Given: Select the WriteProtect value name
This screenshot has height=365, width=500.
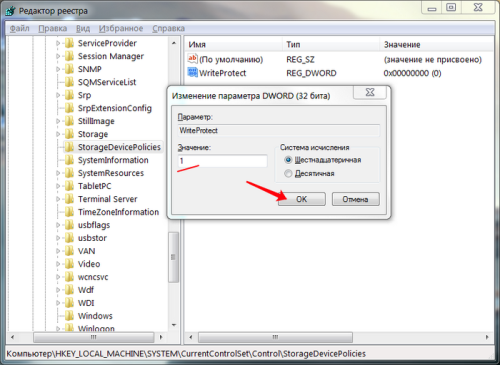Looking at the screenshot, I should point(222,73).
